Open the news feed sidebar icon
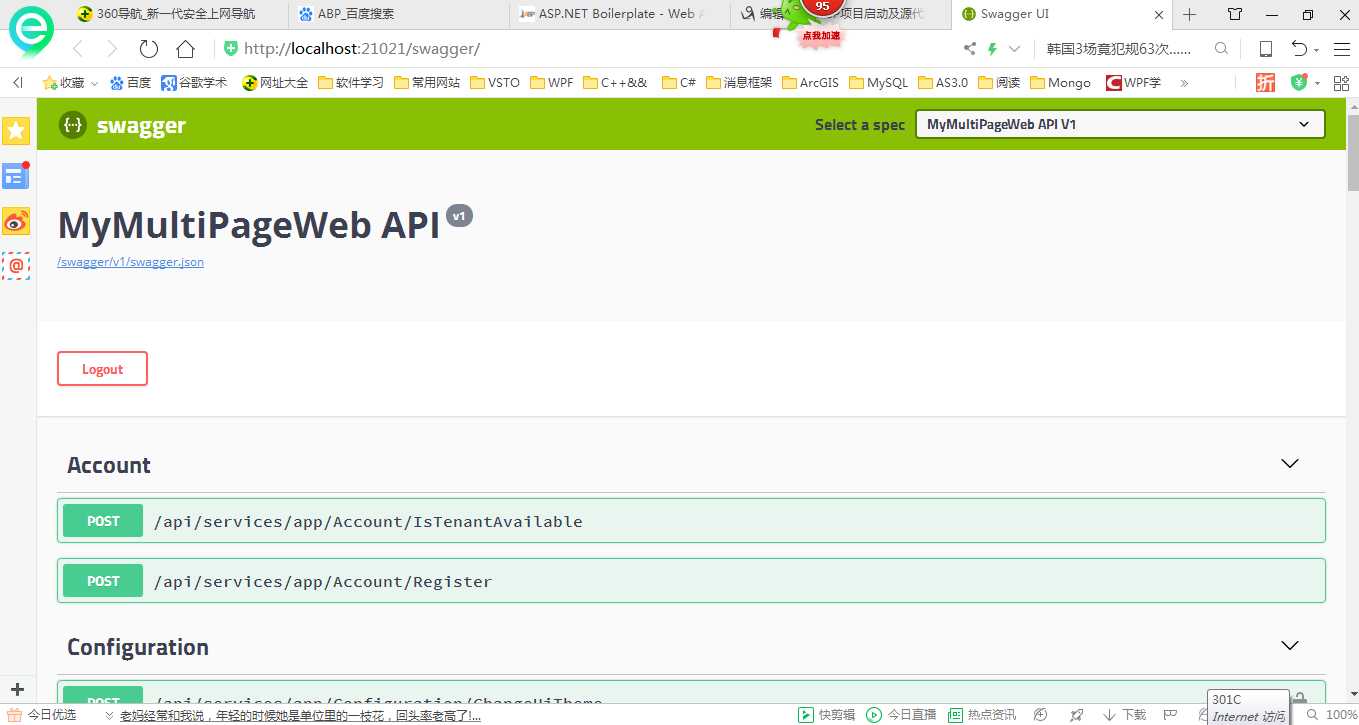Image resolution: width=1359 pixels, height=725 pixels. point(16,176)
